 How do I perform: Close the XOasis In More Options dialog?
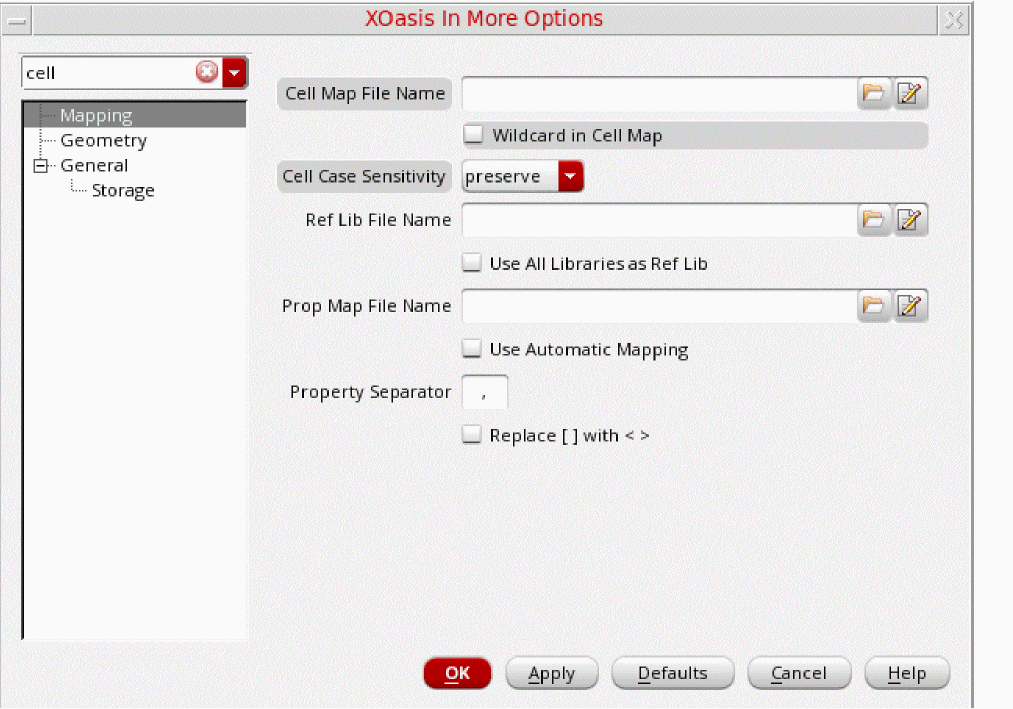tap(954, 20)
